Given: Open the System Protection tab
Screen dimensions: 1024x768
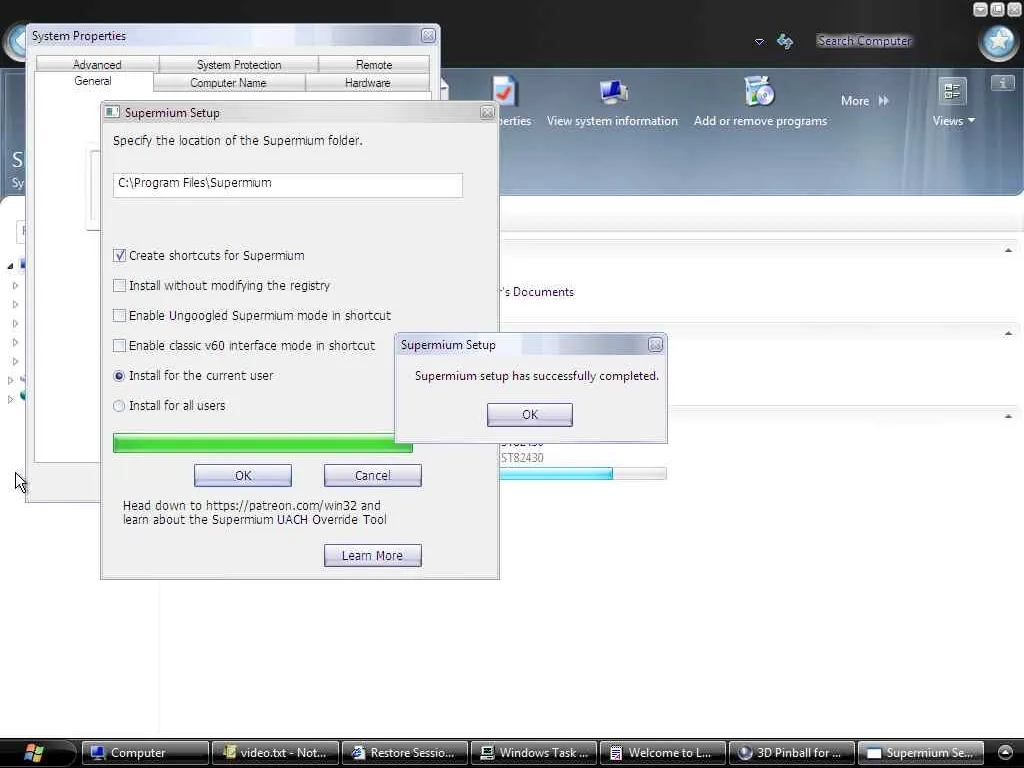Looking at the screenshot, I should point(239,64).
